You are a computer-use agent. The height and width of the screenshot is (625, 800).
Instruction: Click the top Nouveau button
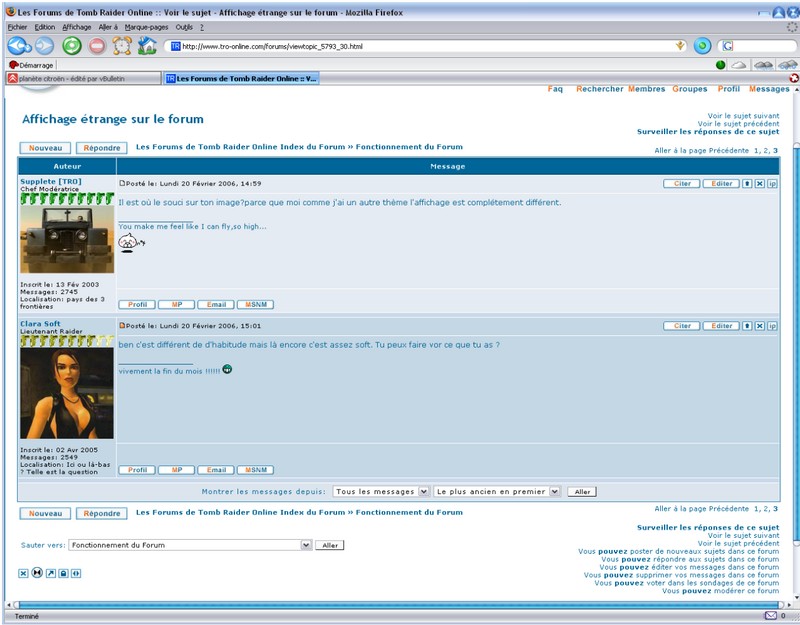point(45,148)
